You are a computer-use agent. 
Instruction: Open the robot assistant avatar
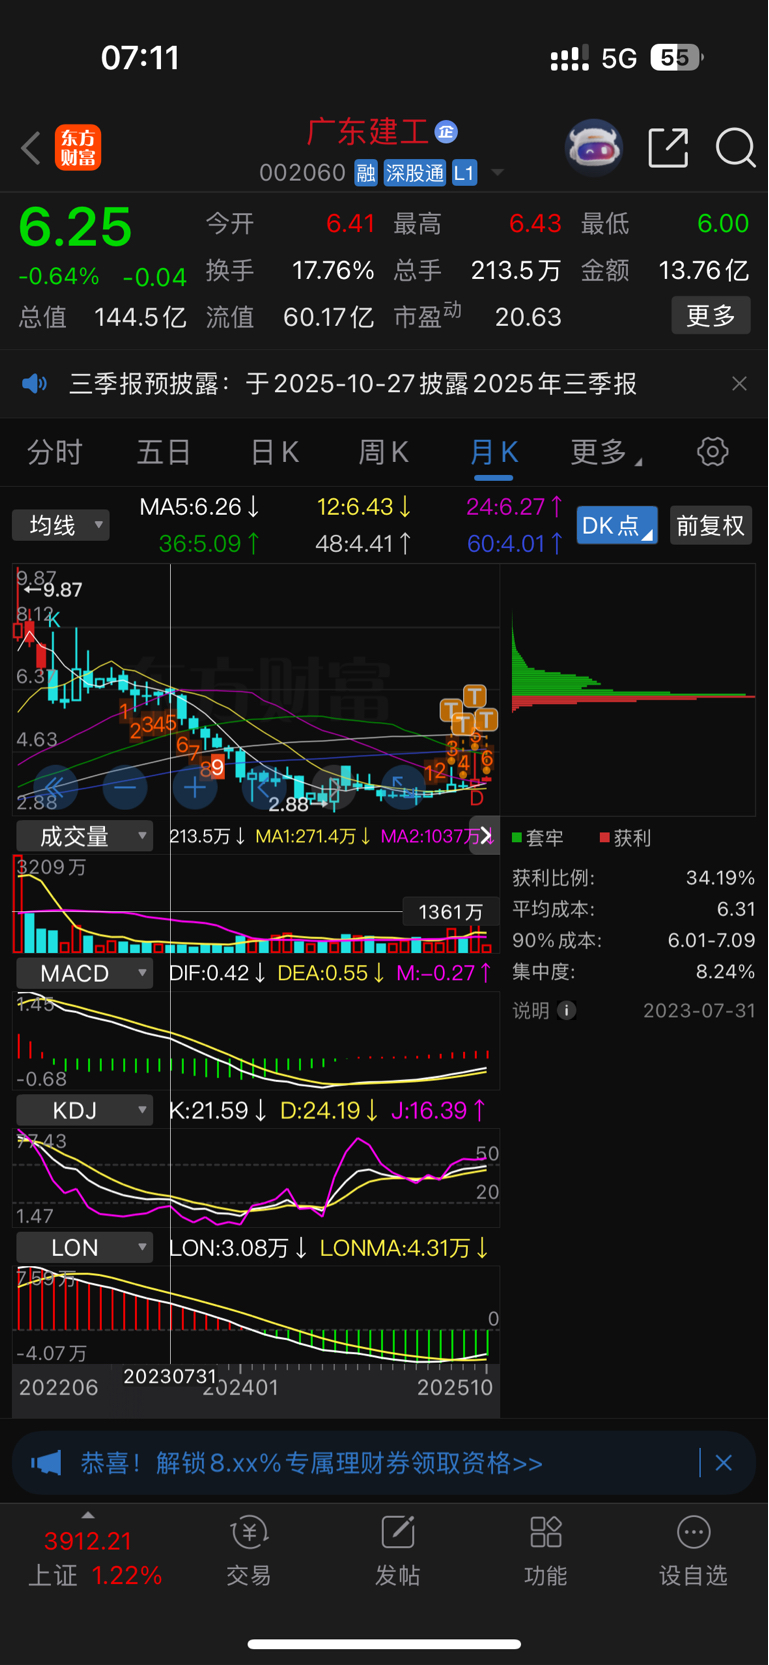coord(594,148)
